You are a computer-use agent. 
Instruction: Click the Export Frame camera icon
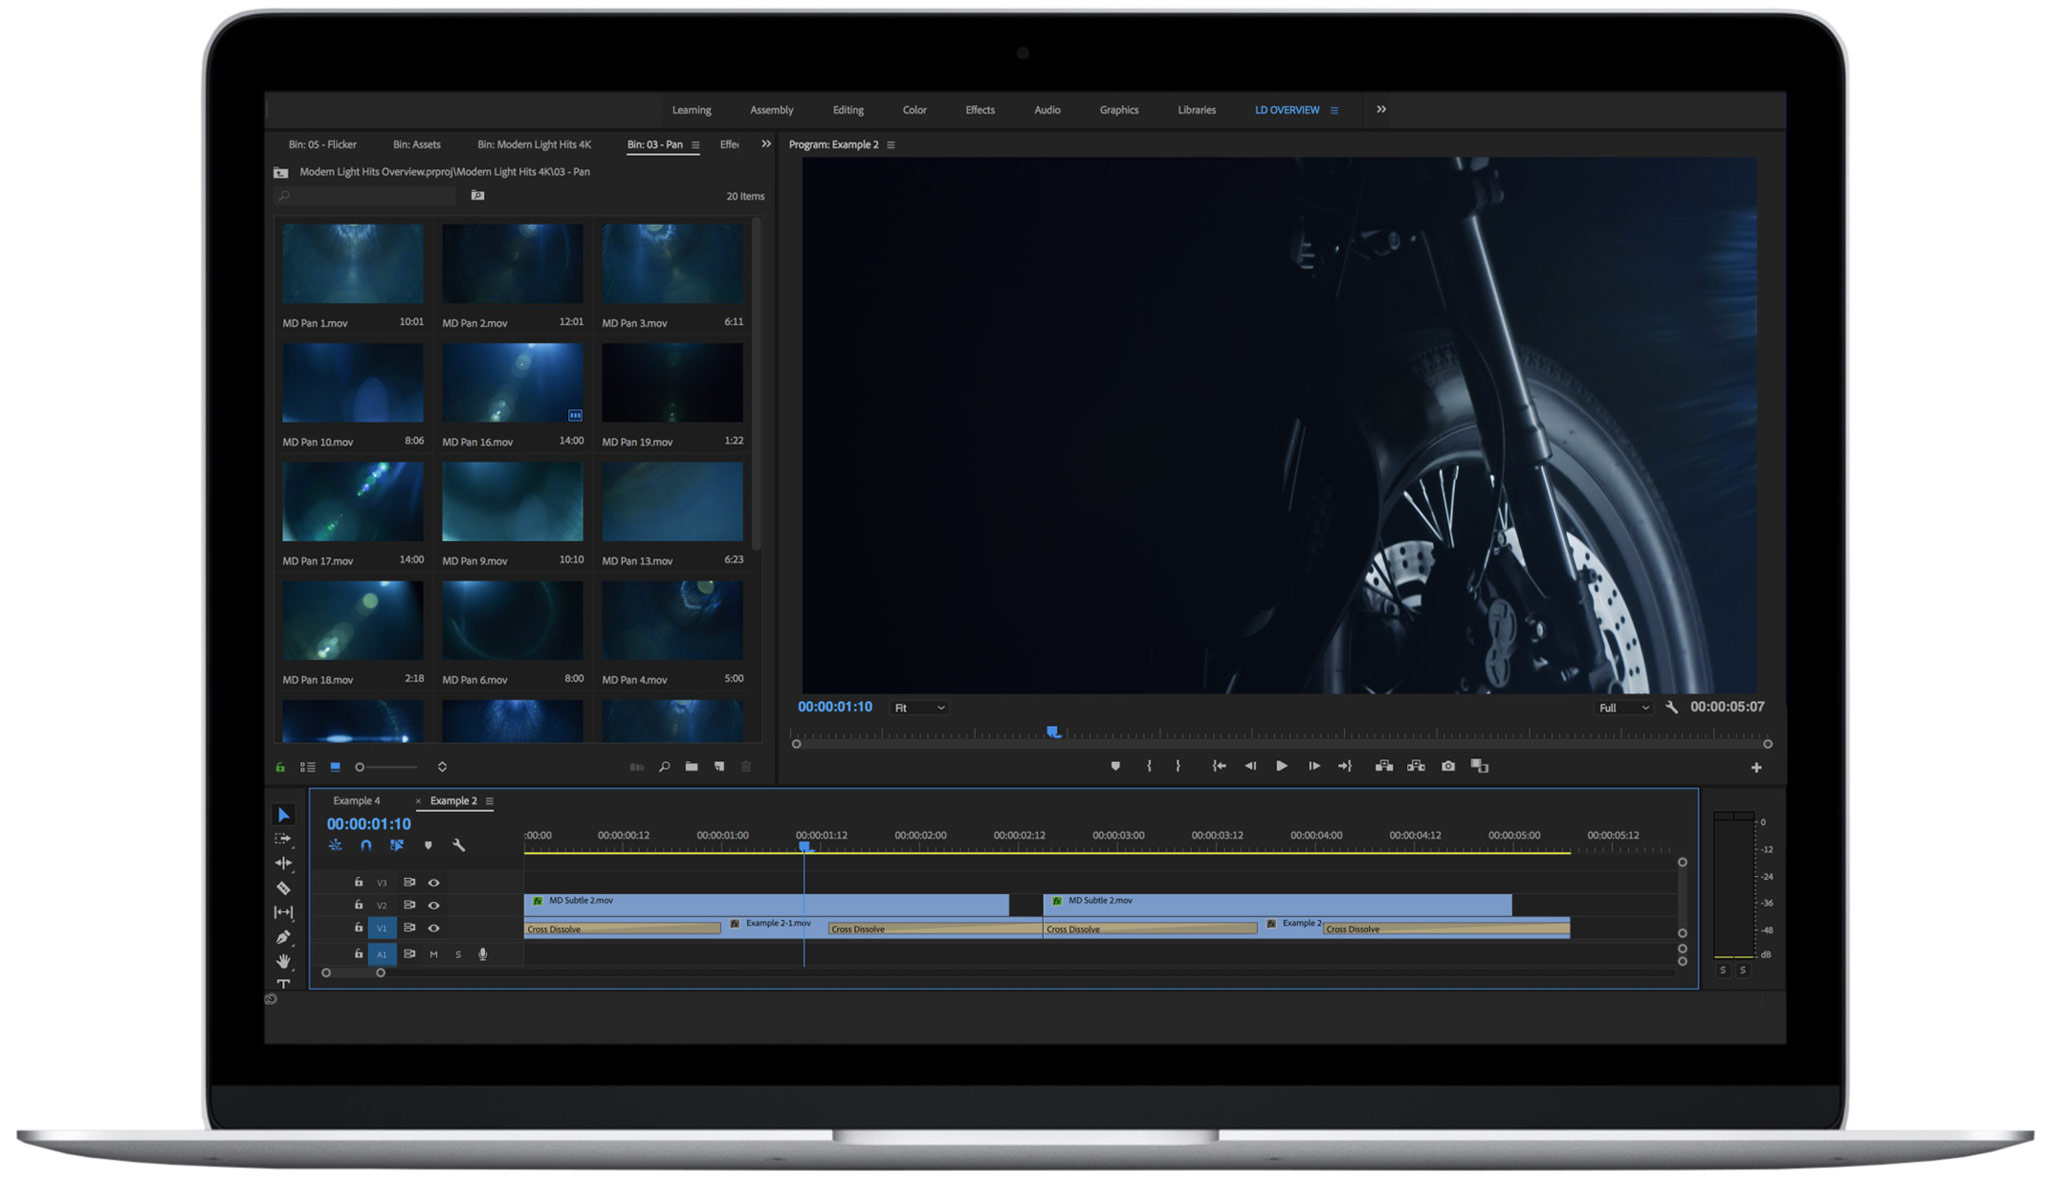click(1448, 766)
